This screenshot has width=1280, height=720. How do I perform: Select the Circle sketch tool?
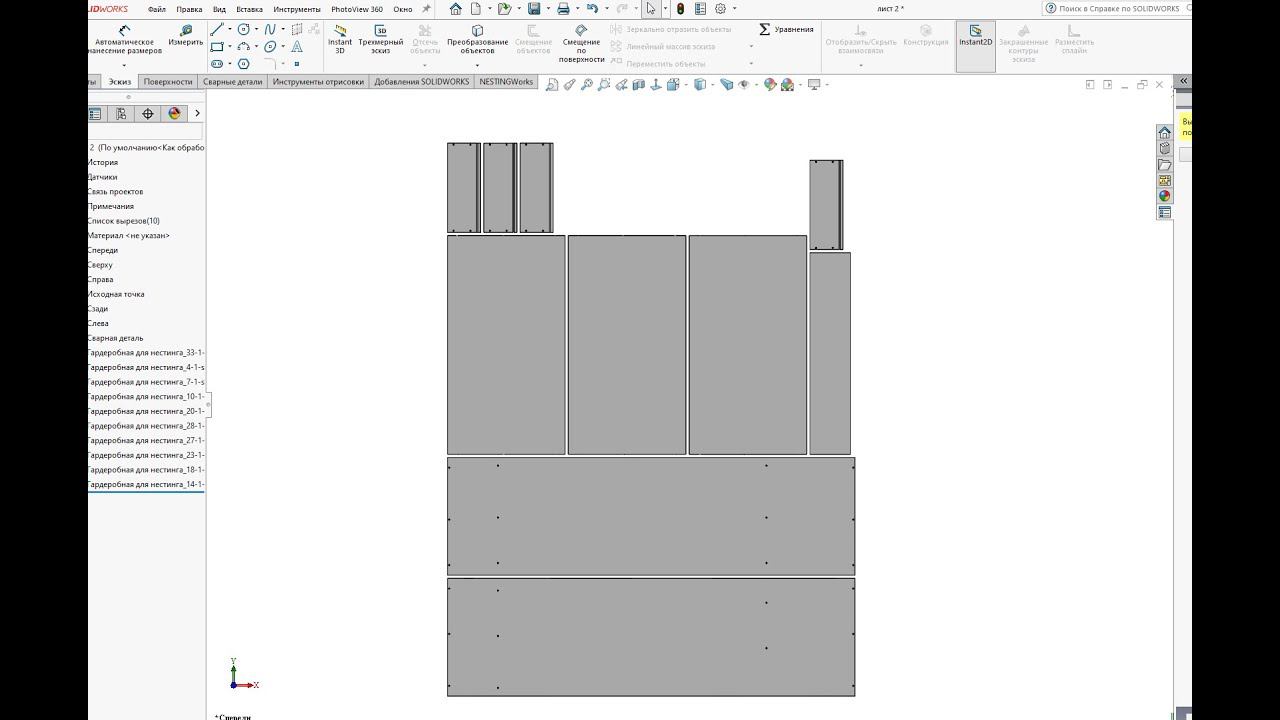[243, 30]
